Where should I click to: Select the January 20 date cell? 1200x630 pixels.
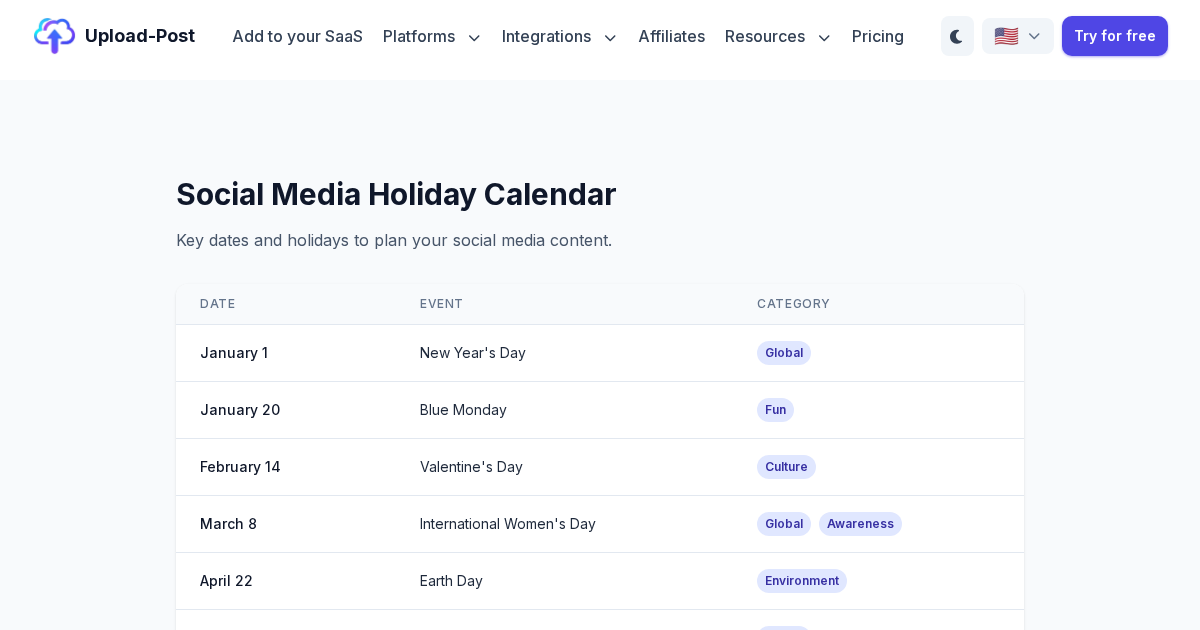tap(240, 410)
